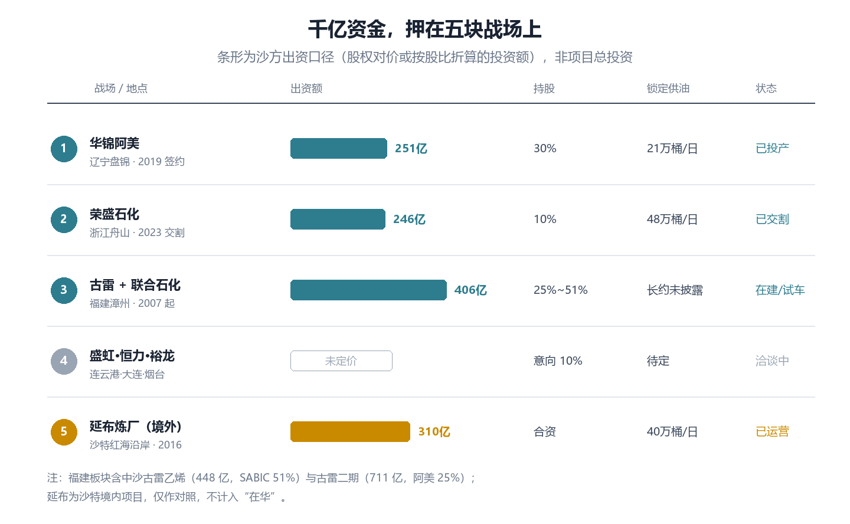Click the 已投产 status label

(x=772, y=148)
